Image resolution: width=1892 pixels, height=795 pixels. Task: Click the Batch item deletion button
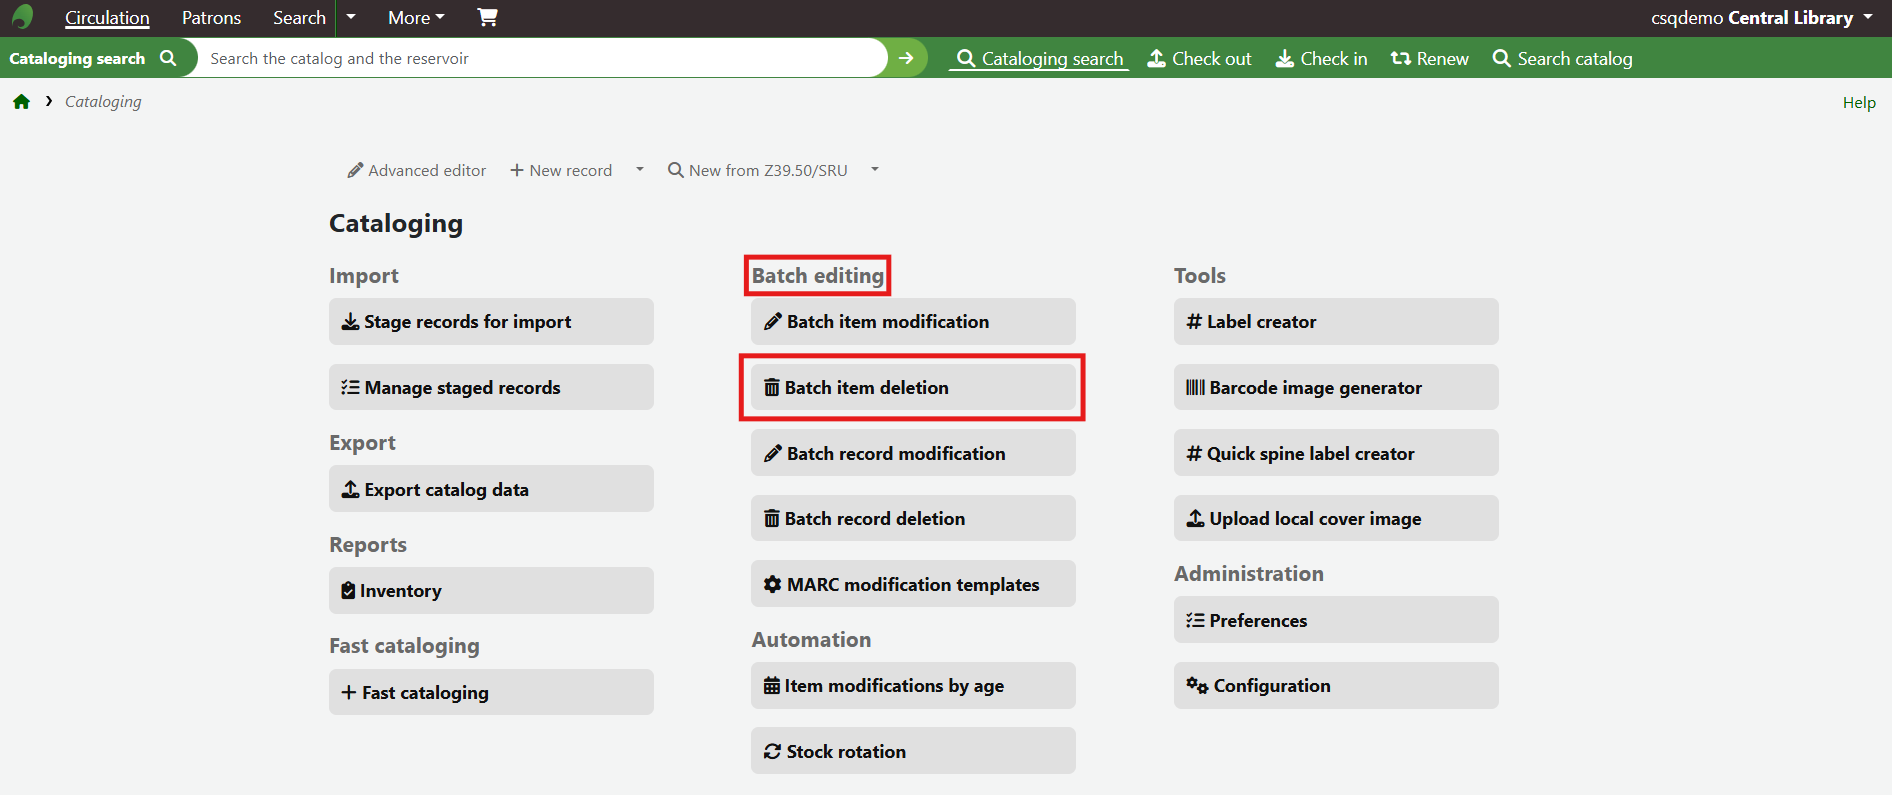tap(912, 387)
